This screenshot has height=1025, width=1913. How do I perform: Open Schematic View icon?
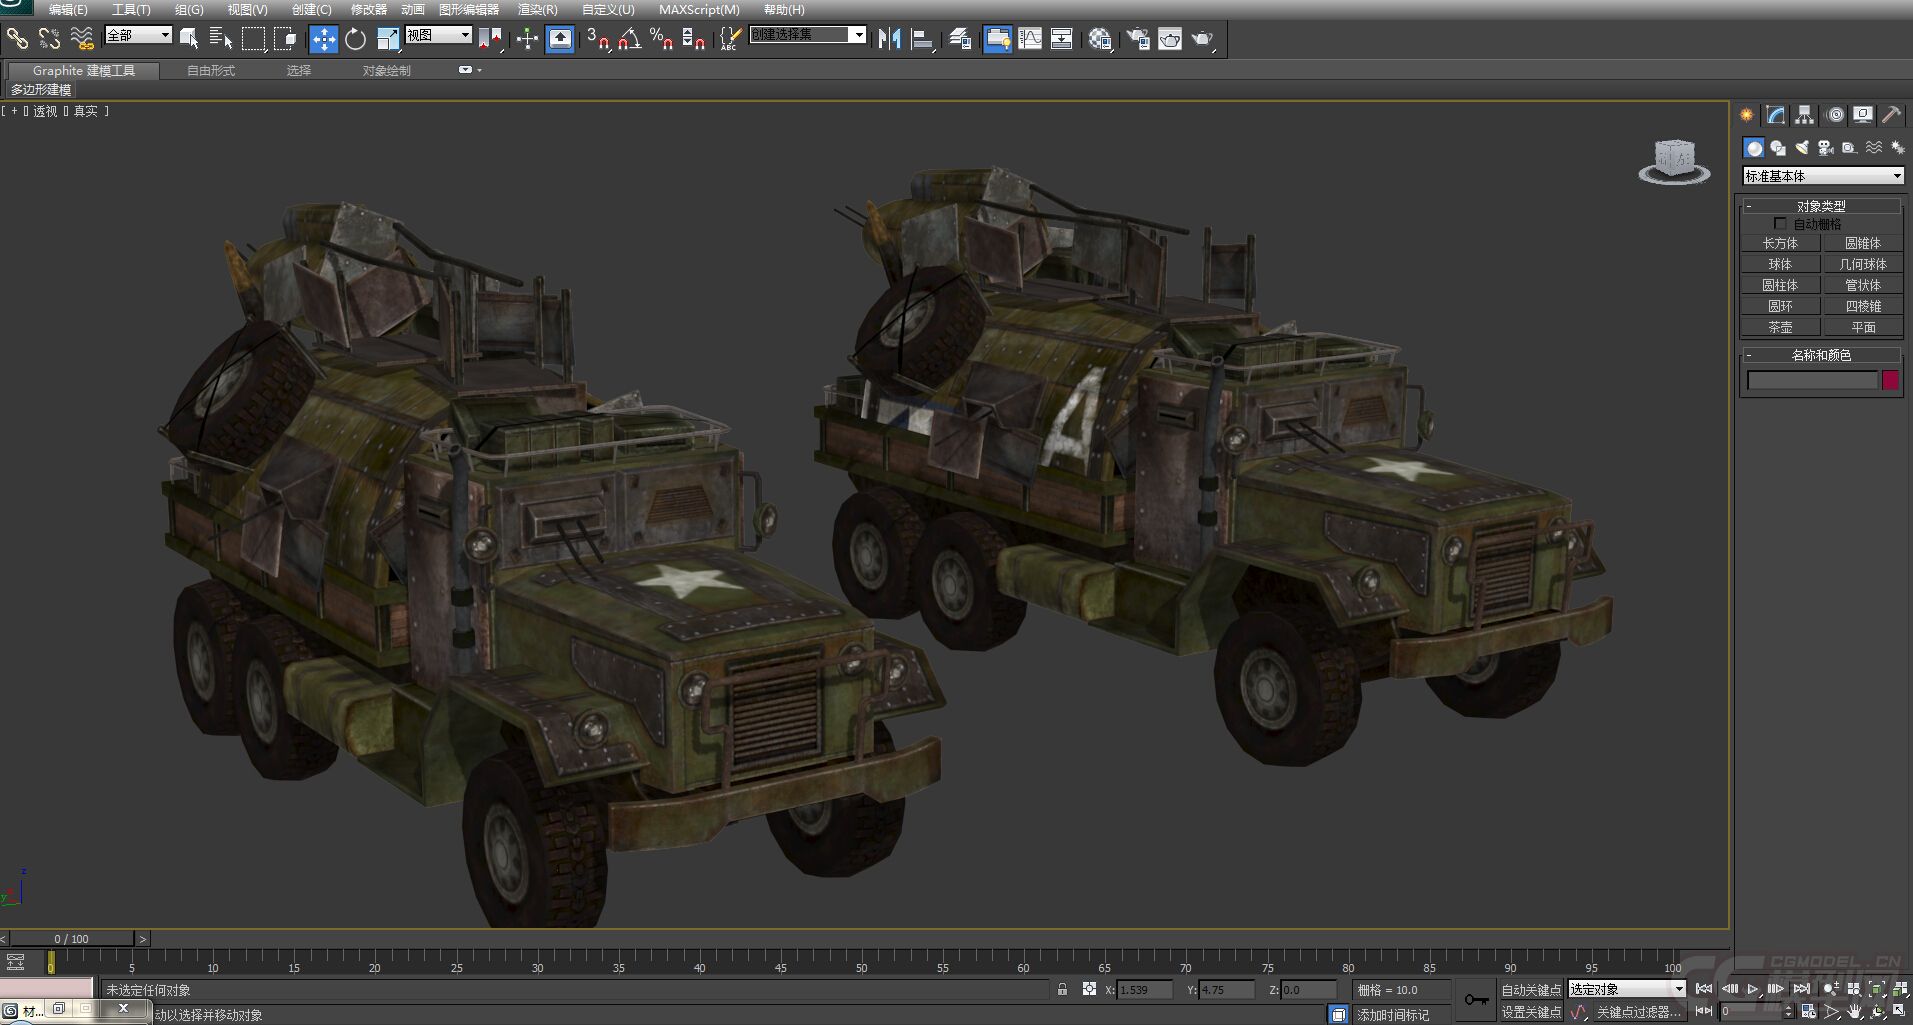(x=1062, y=39)
